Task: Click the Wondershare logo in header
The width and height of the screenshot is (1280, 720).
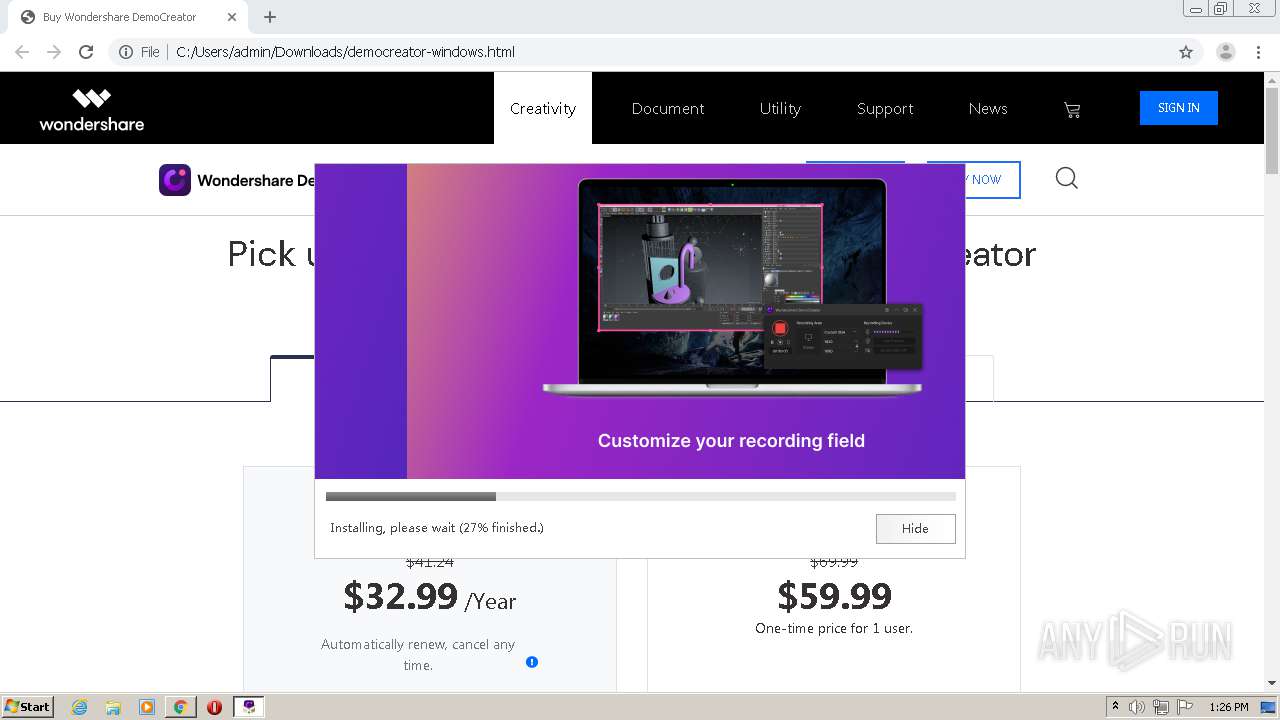Action: [92, 110]
